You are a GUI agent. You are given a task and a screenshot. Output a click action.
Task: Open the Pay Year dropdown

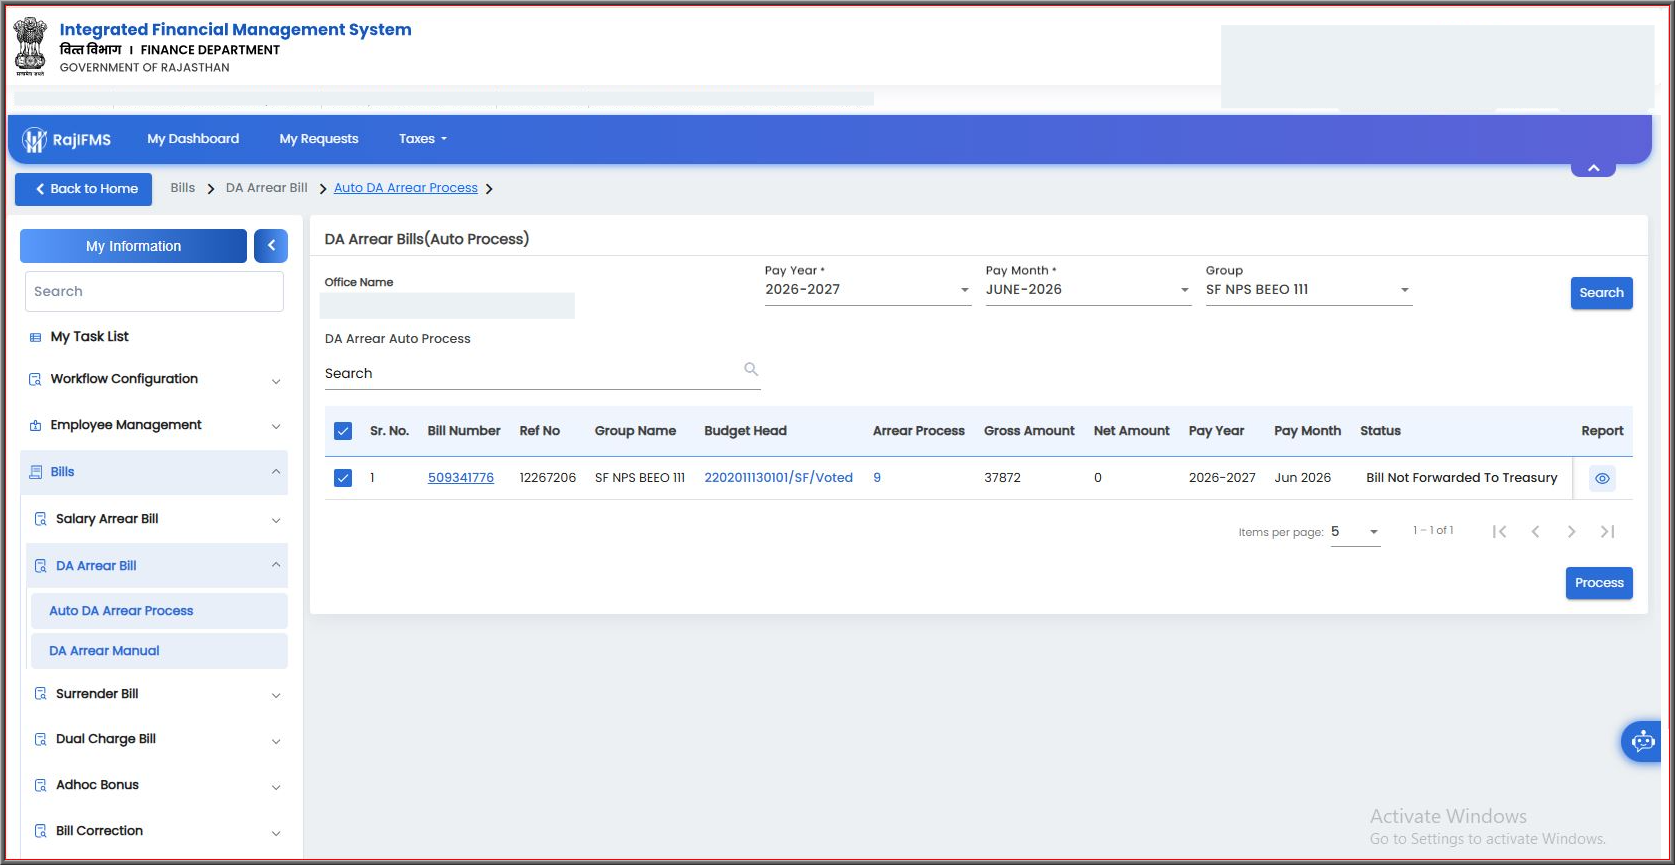click(868, 290)
